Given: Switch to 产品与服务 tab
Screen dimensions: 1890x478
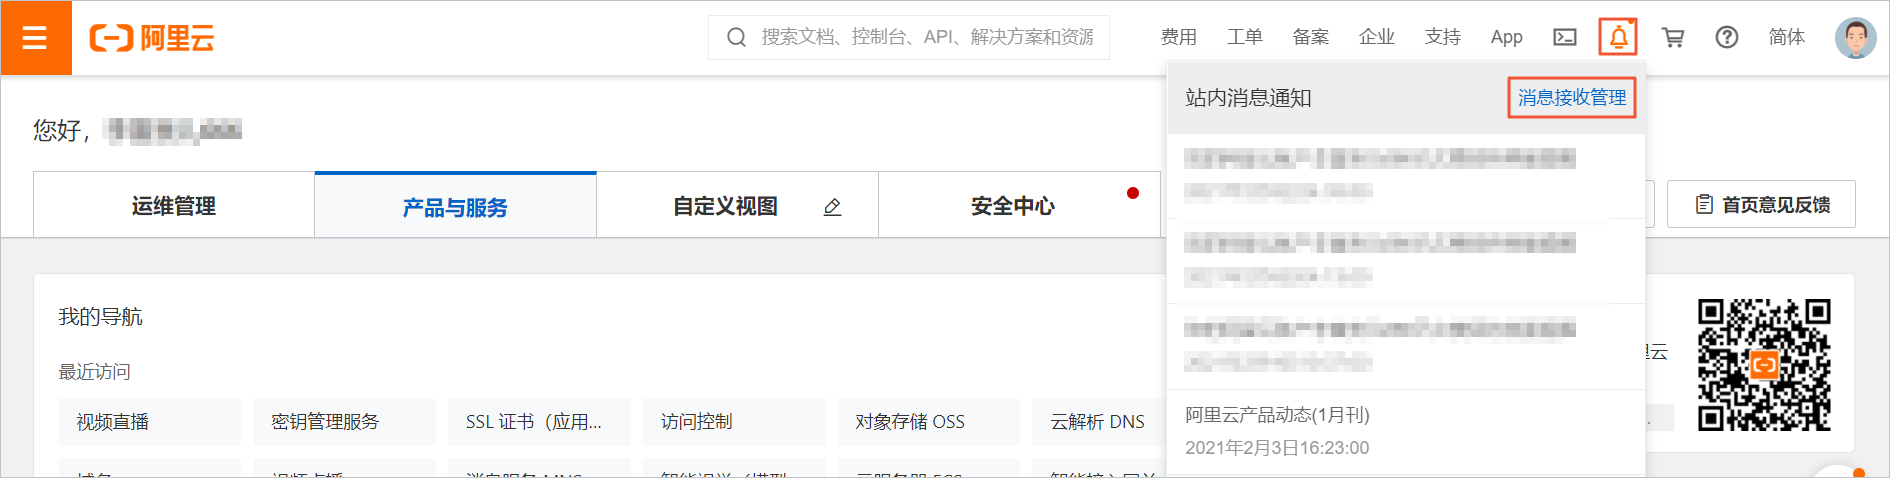Looking at the screenshot, I should click(455, 206).
